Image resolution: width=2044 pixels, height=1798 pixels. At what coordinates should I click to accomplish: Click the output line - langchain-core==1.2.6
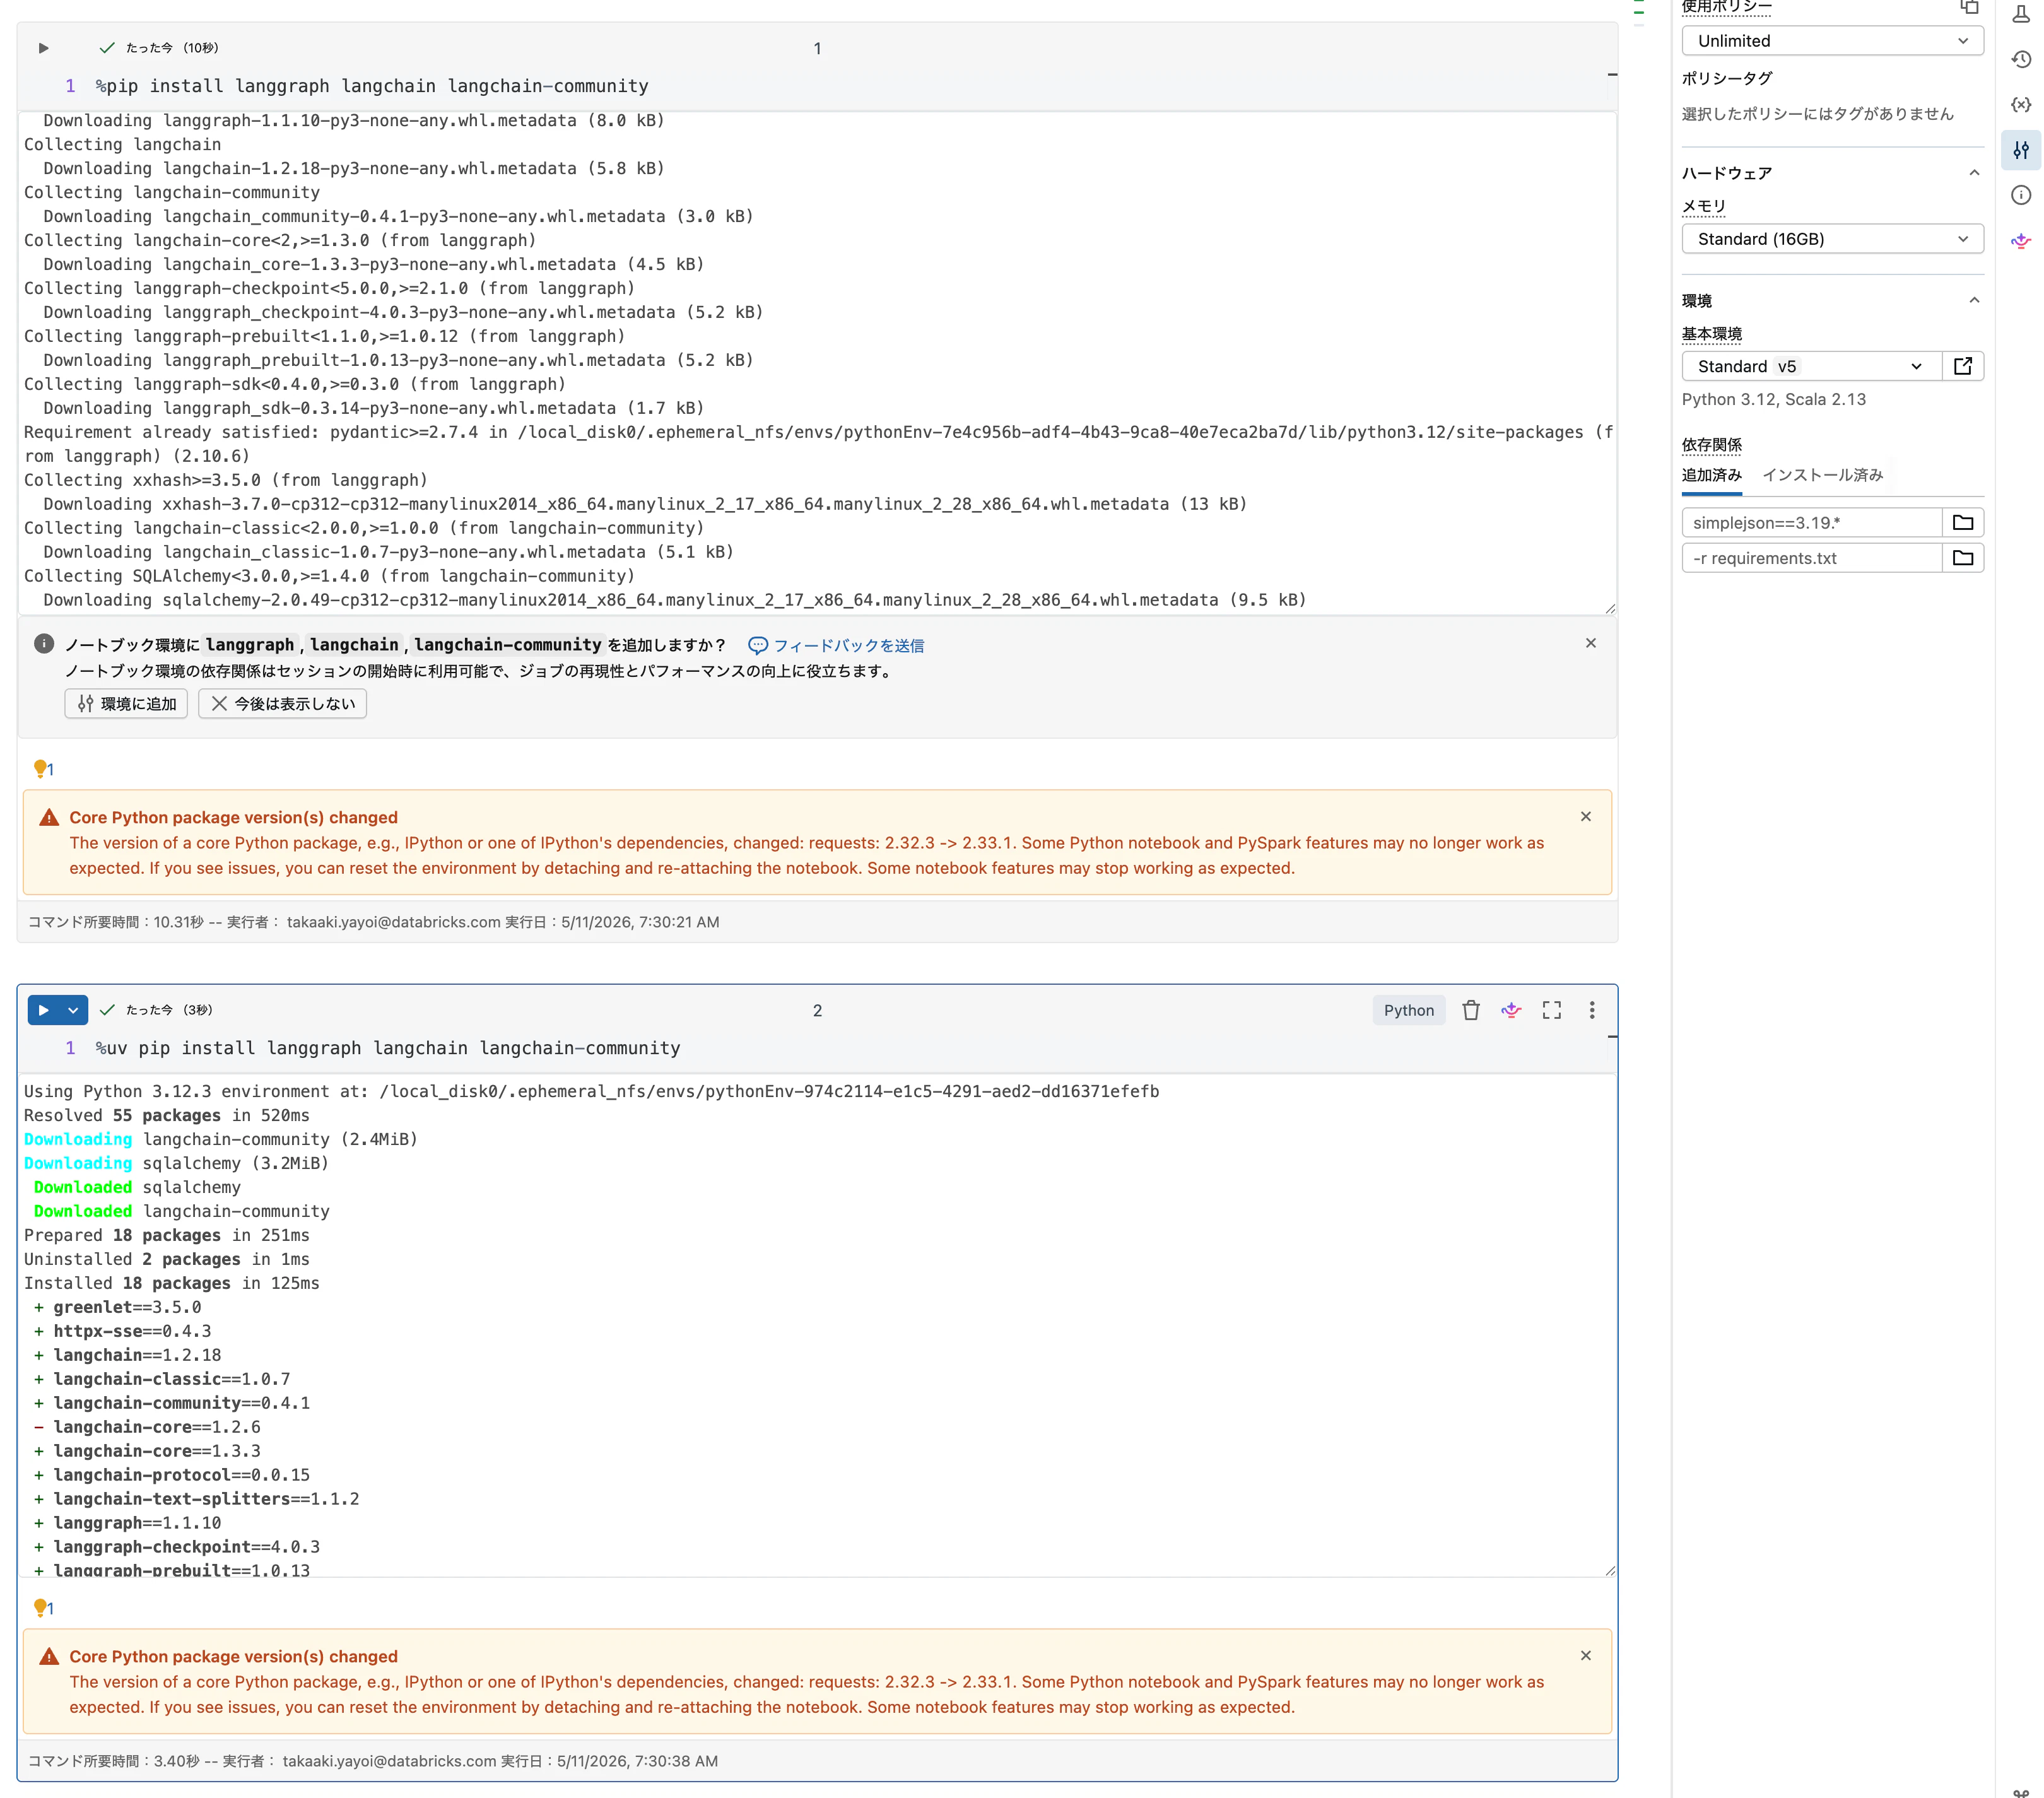pos(147,1427)
